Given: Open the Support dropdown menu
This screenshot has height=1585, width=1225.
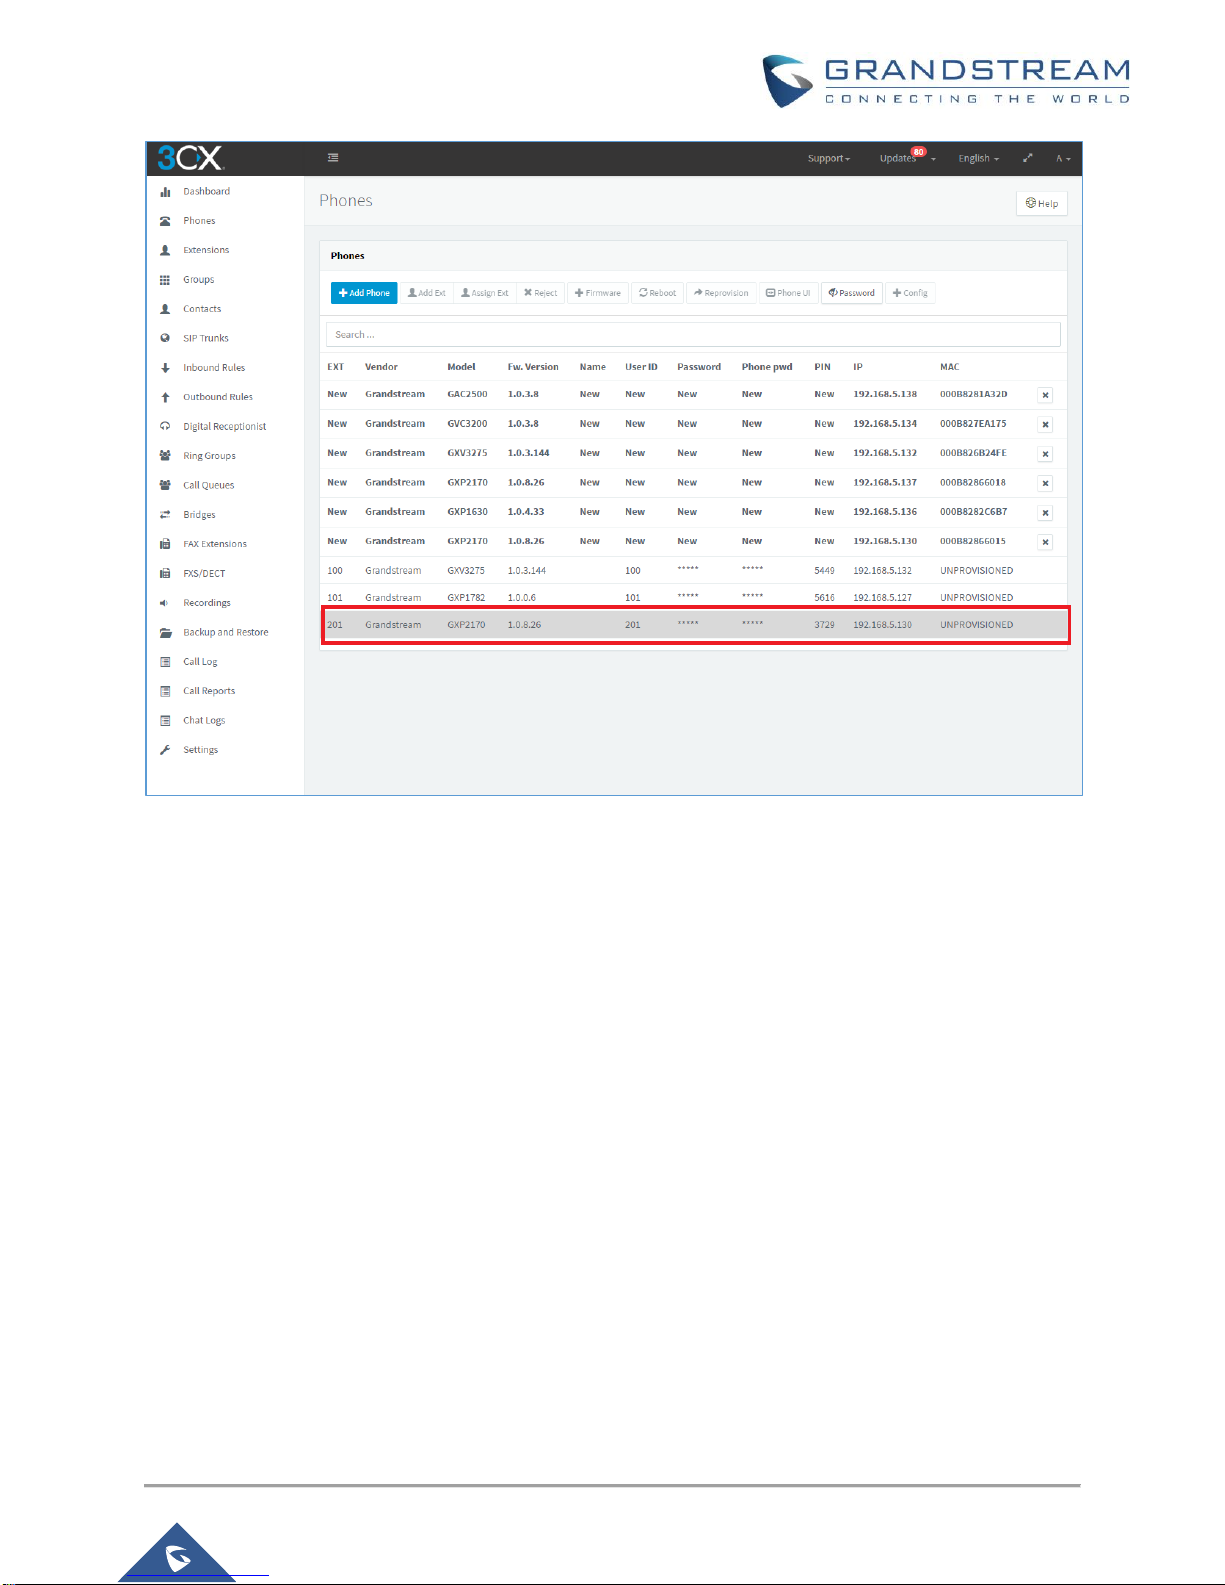Looking at the screenshot, I should pyautogui.click(x=828, y=159).
